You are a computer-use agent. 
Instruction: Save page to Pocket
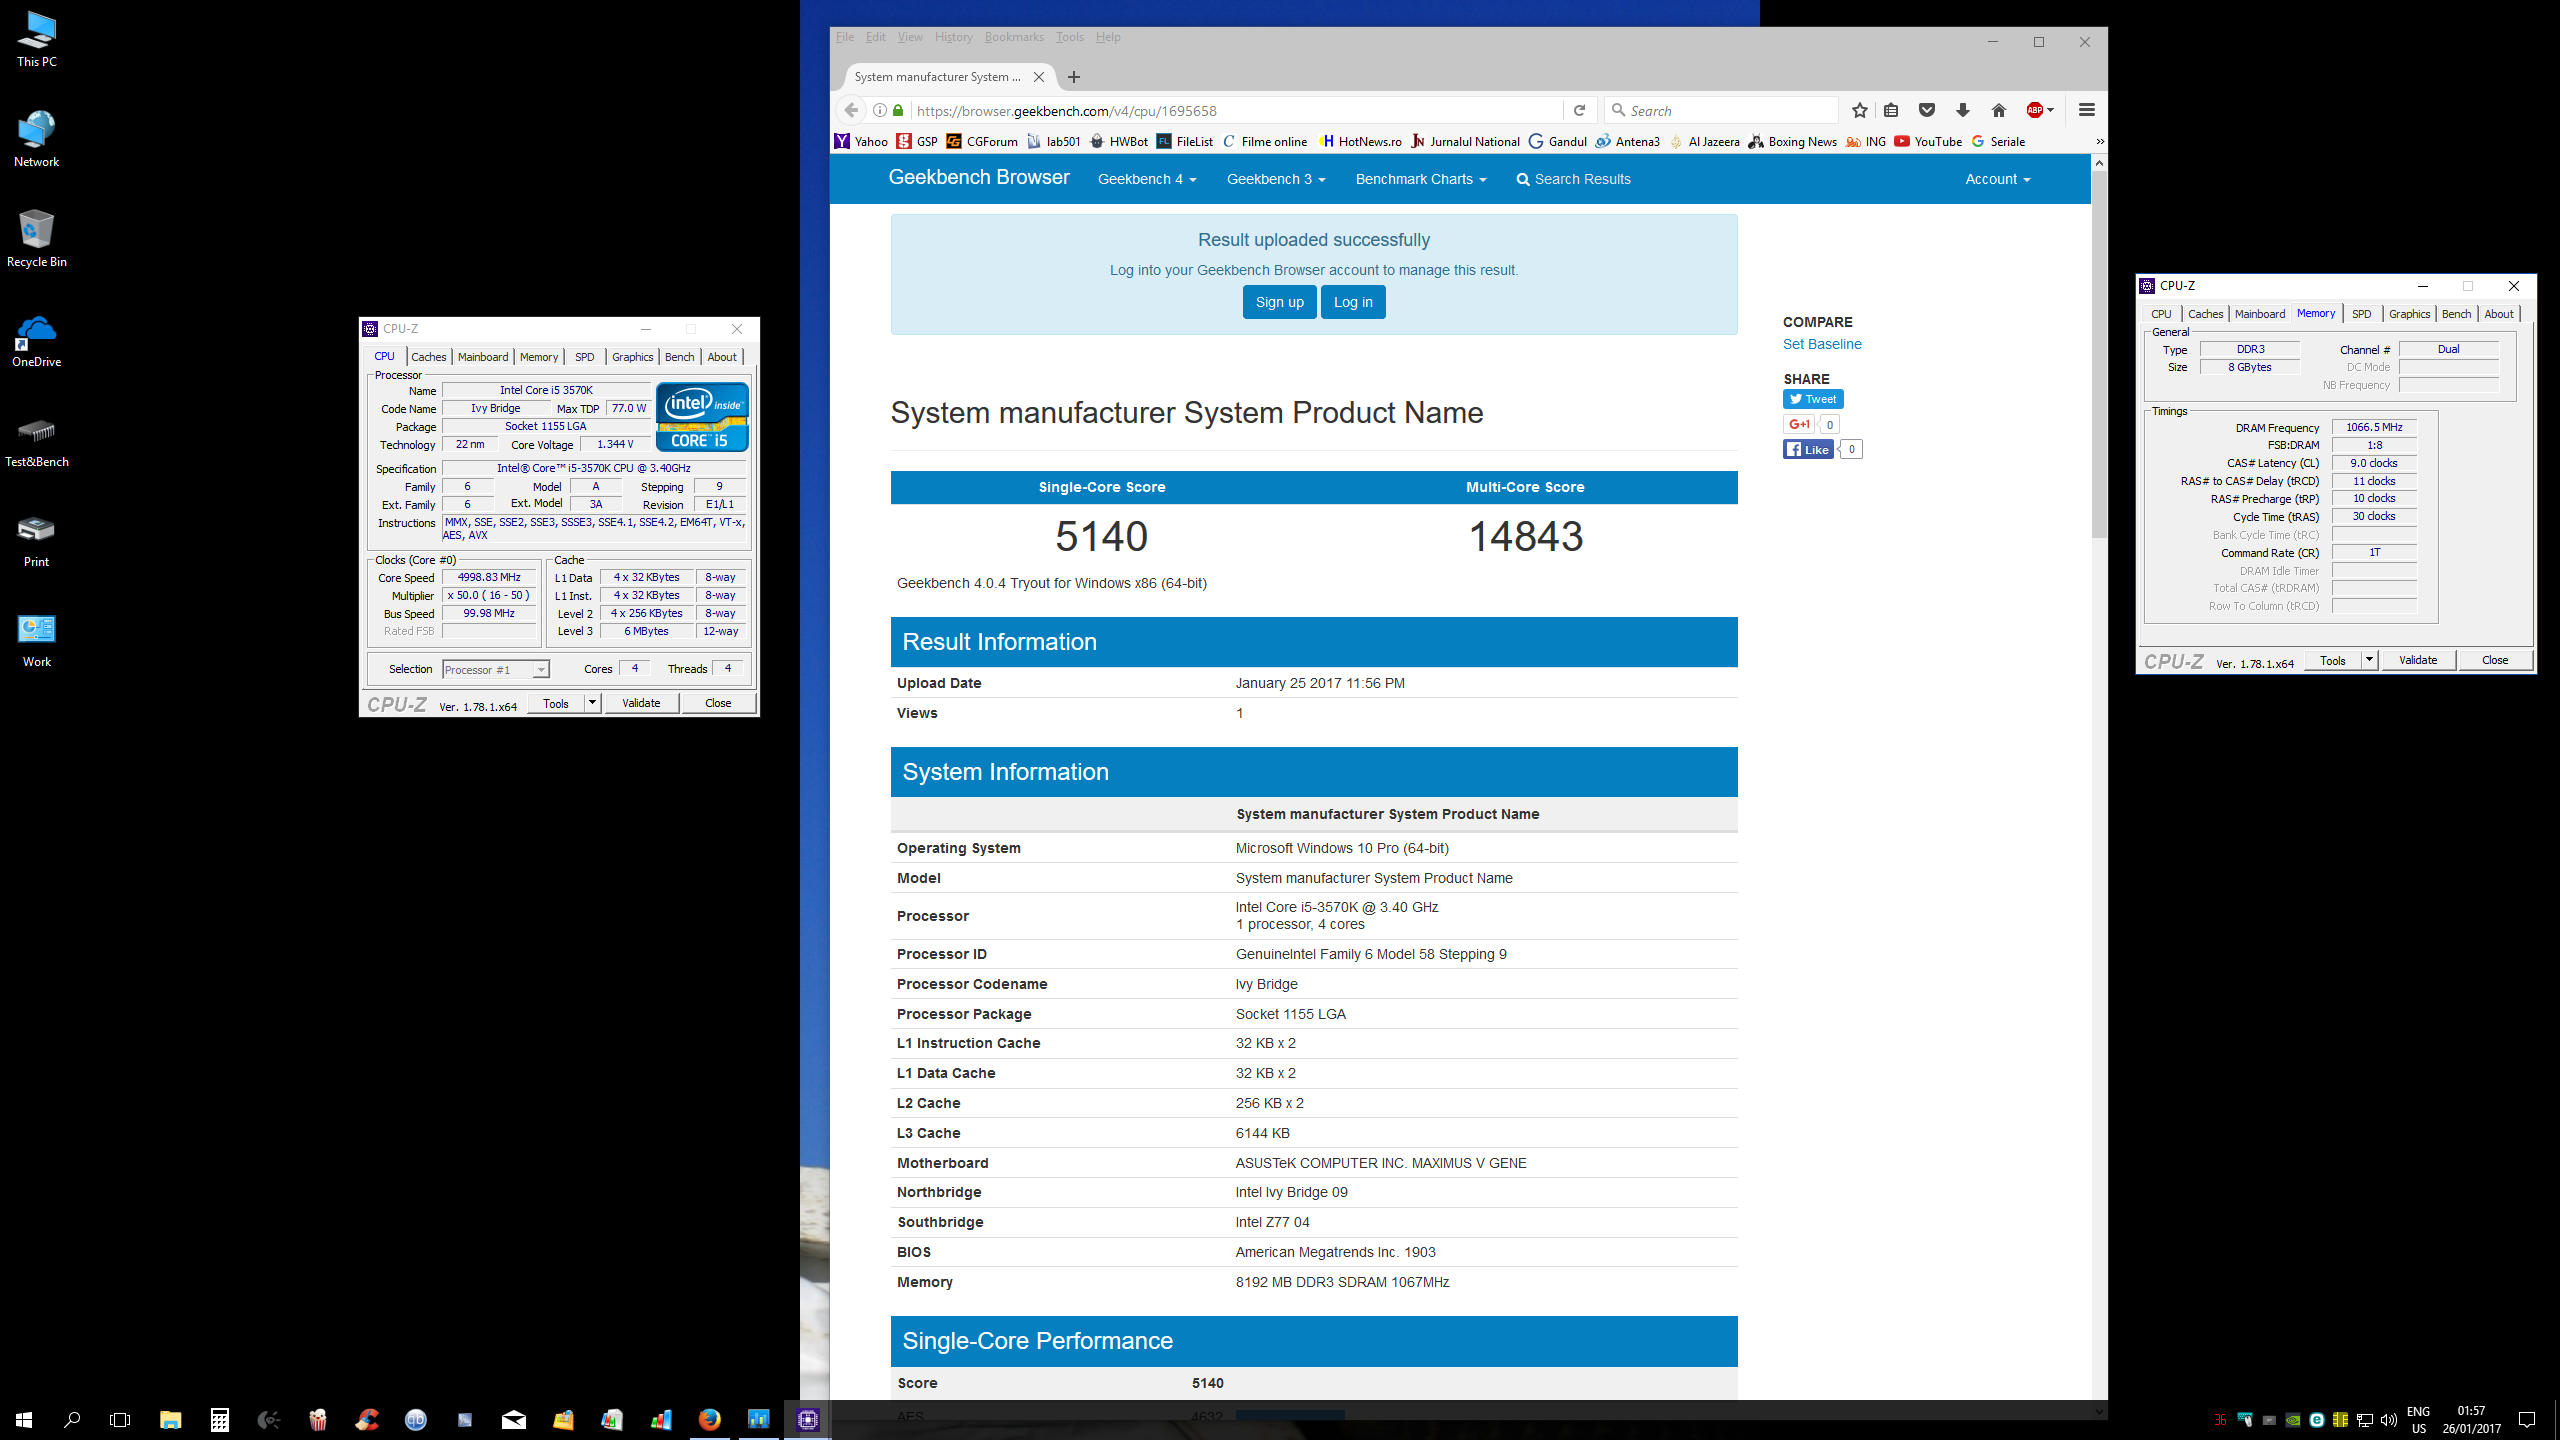click(x=1927, y=110)
